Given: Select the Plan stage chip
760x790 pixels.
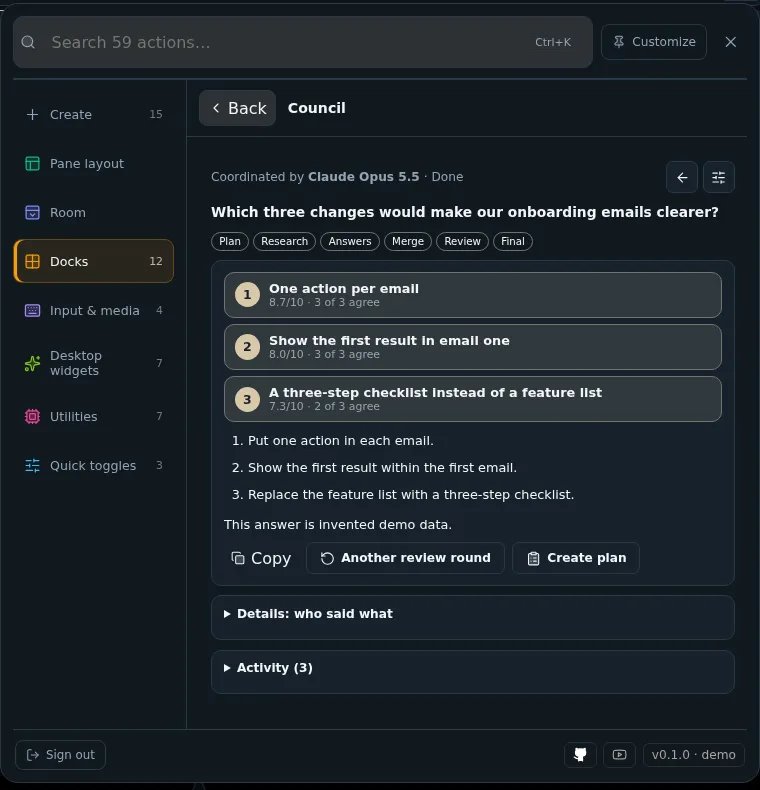Looking at the screenshot, I should tap(230, 241).
